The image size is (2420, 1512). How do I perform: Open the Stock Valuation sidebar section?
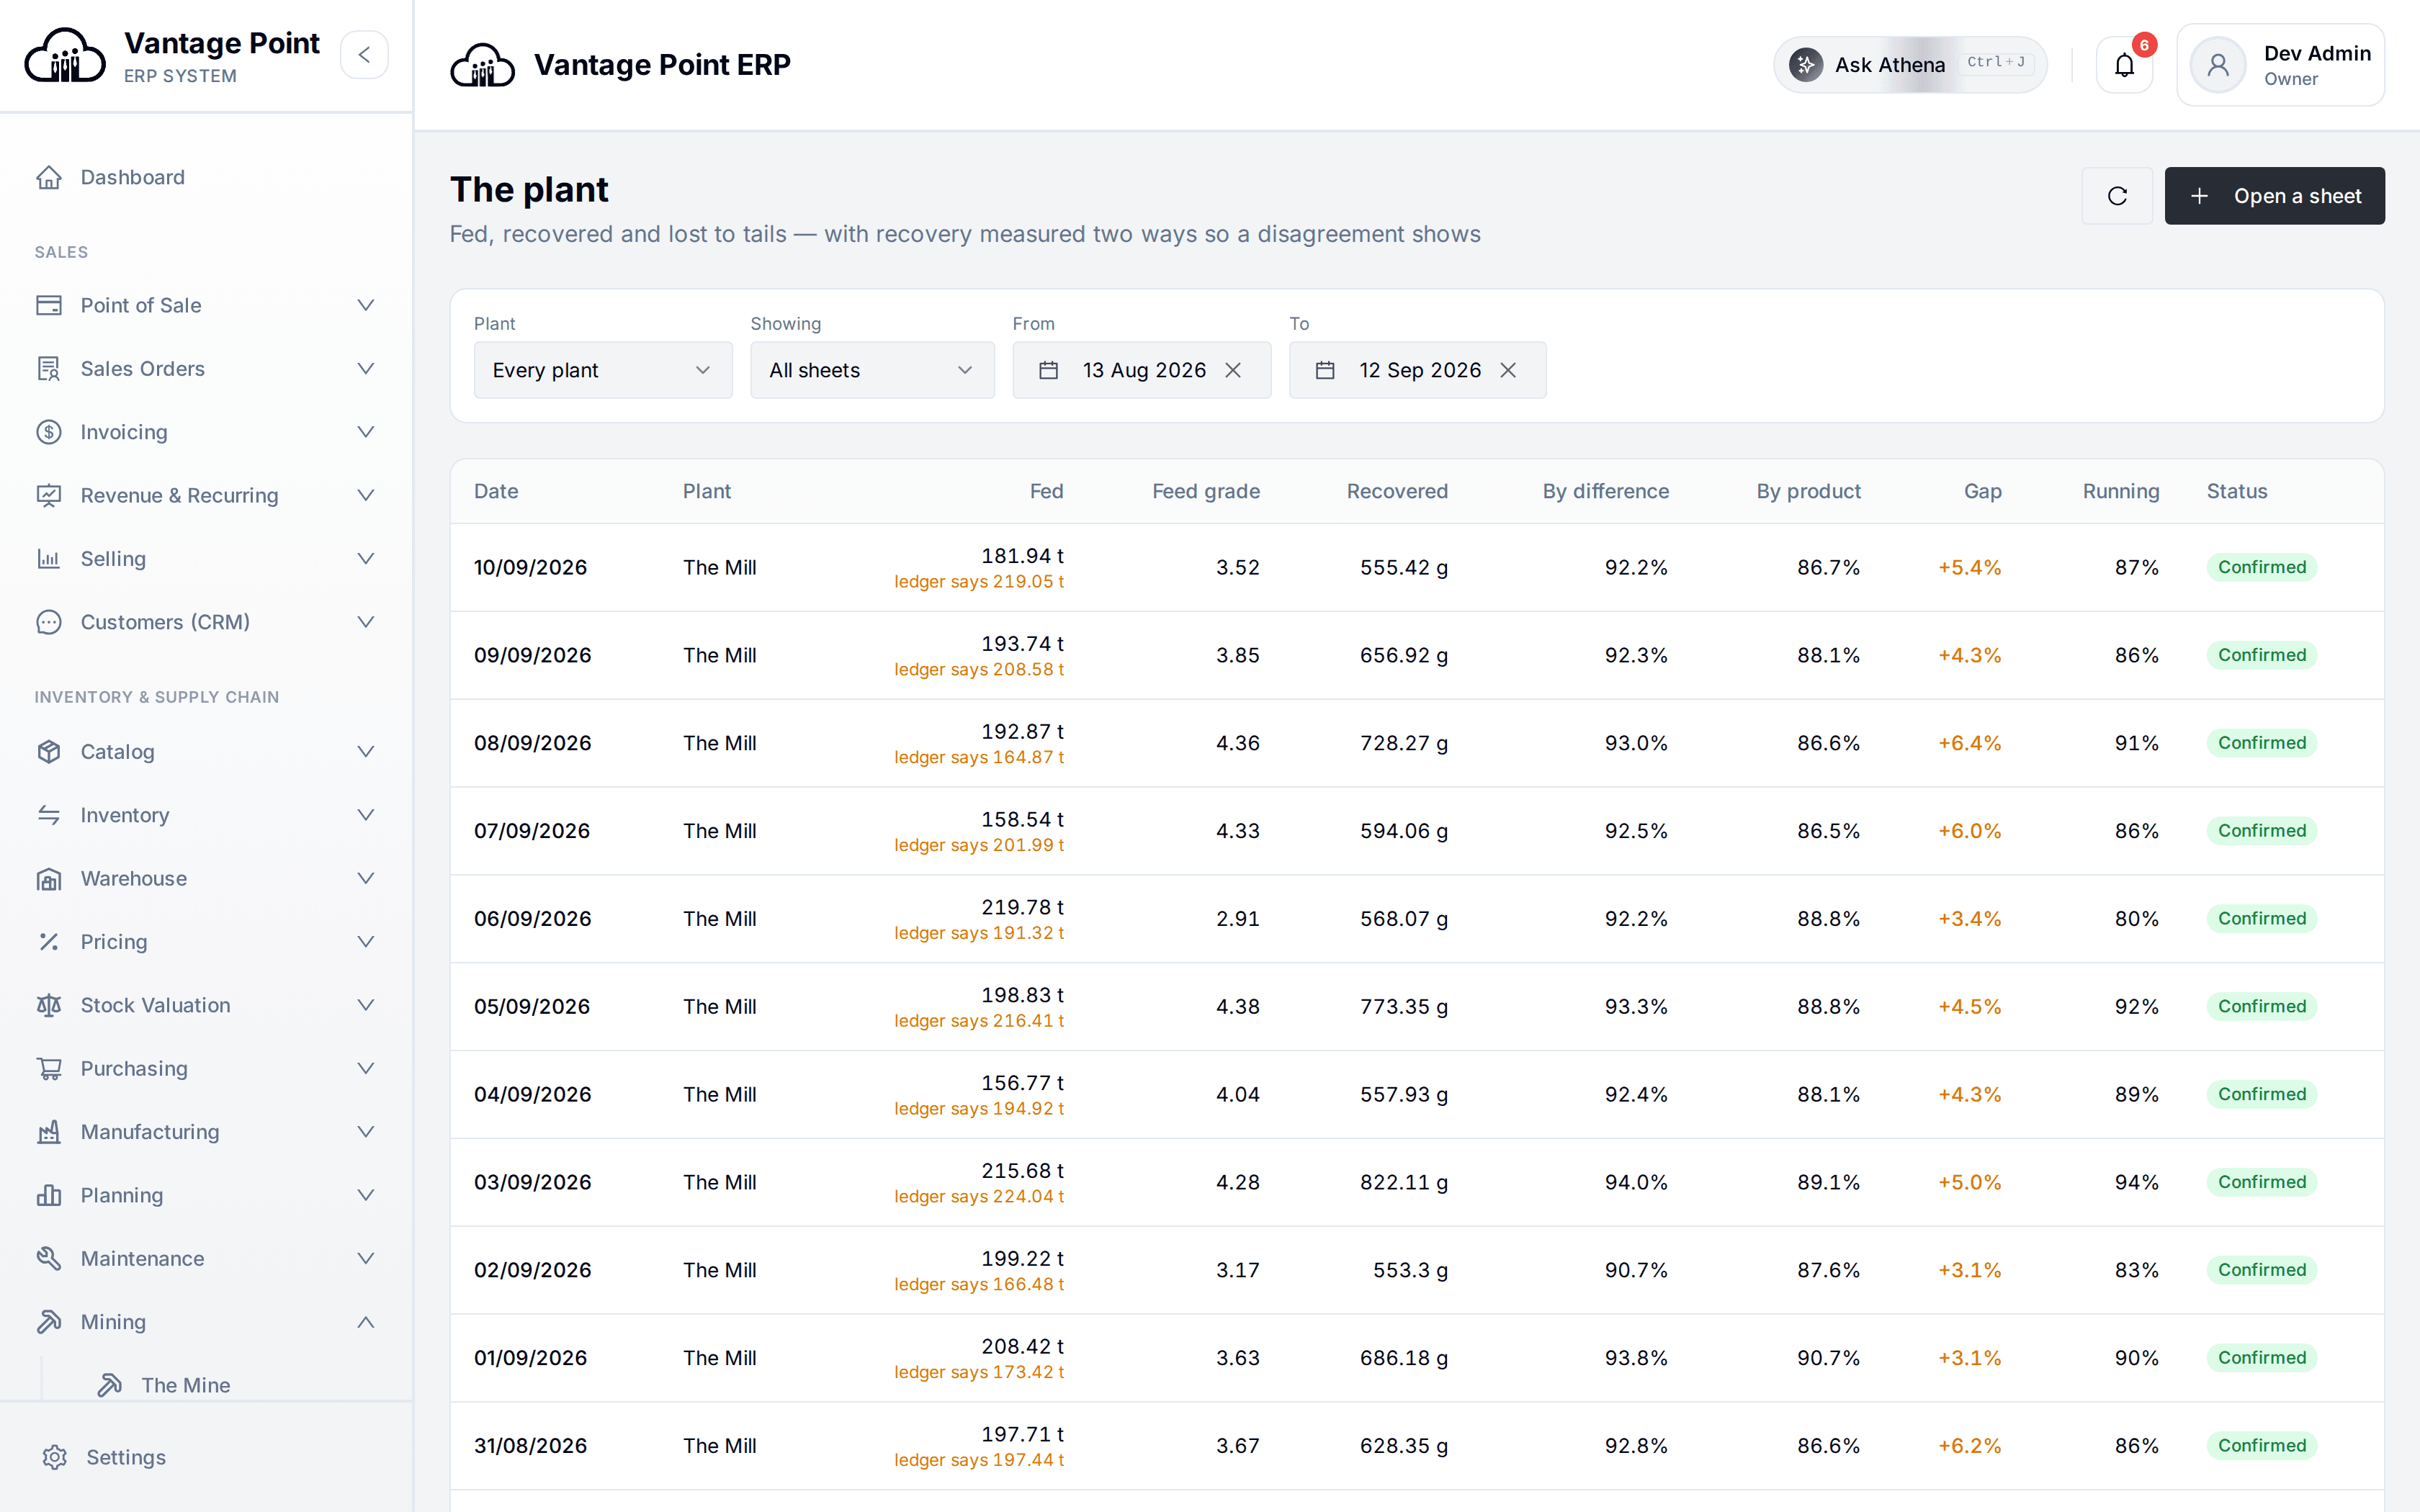coord(207,1005)
